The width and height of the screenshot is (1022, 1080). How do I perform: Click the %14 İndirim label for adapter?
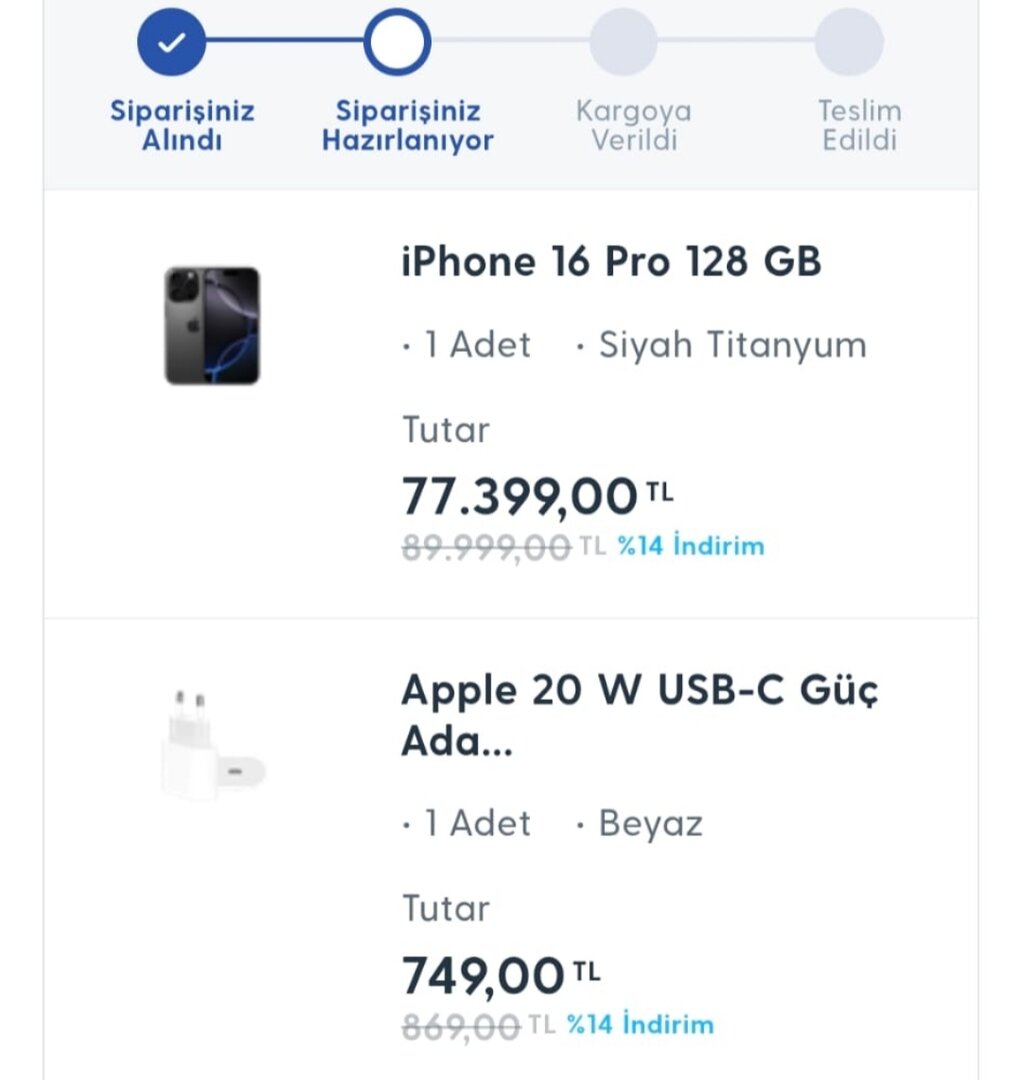point(640,1025)
